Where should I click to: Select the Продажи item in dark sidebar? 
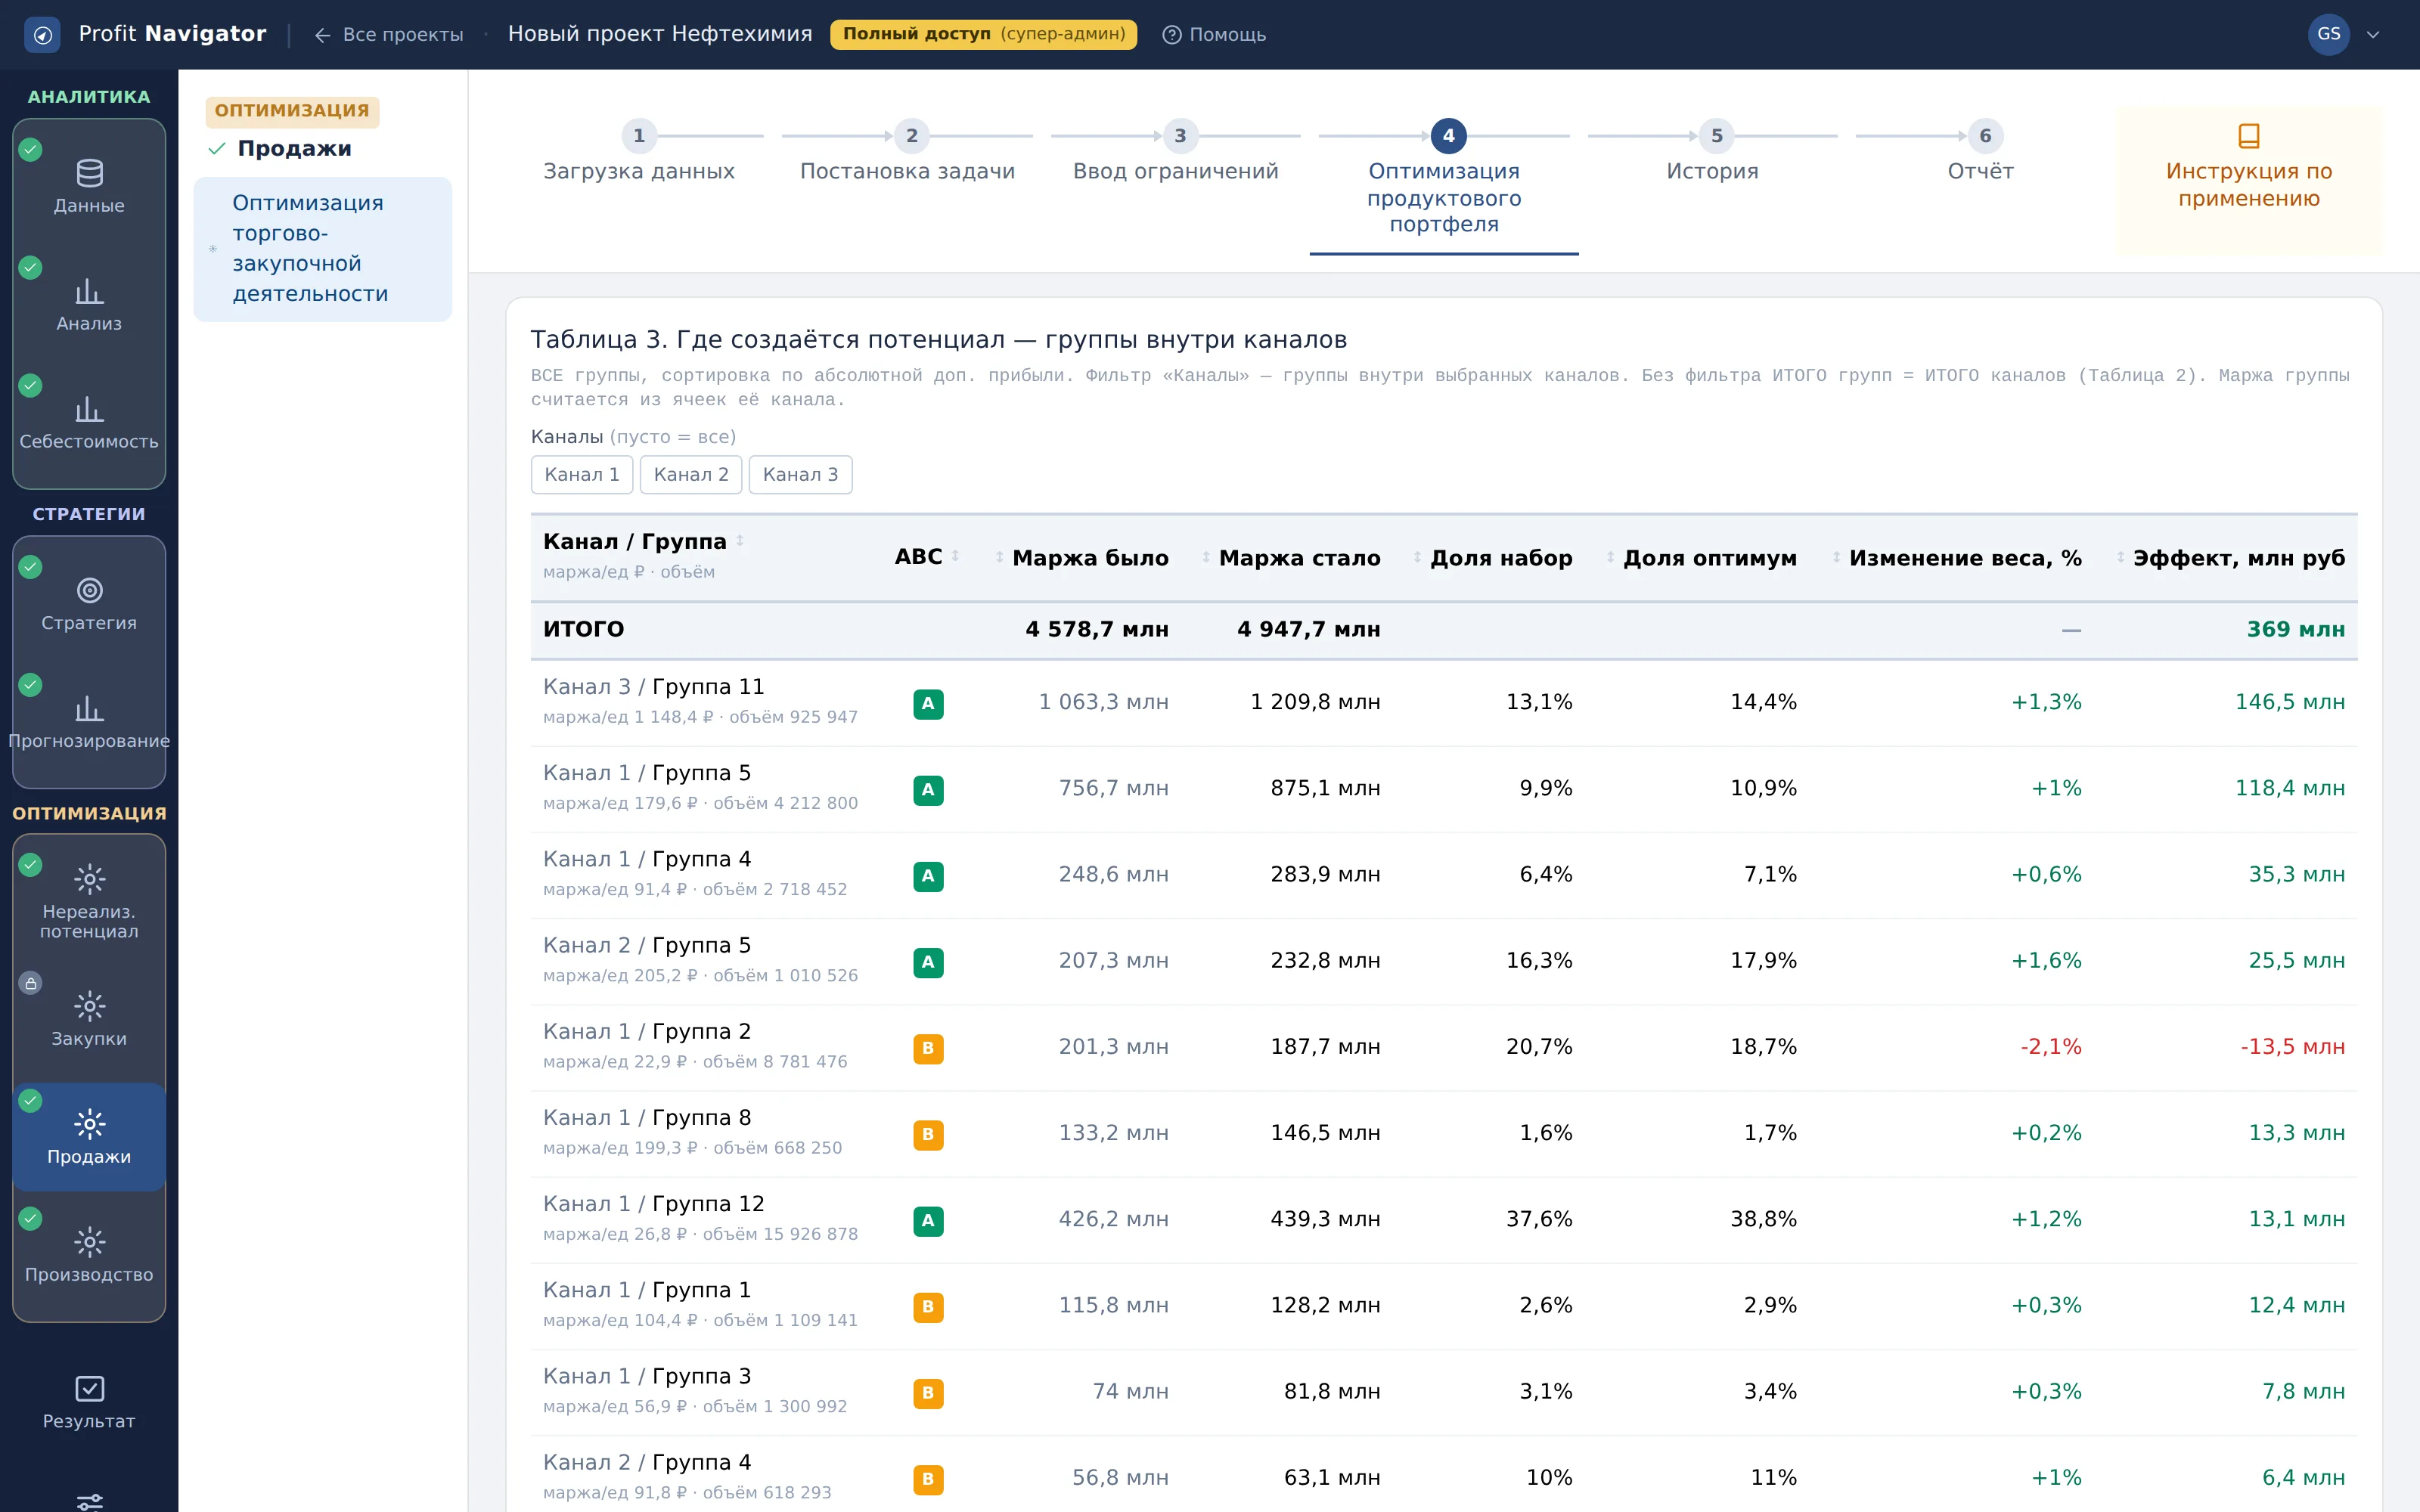coord(89,1137)
